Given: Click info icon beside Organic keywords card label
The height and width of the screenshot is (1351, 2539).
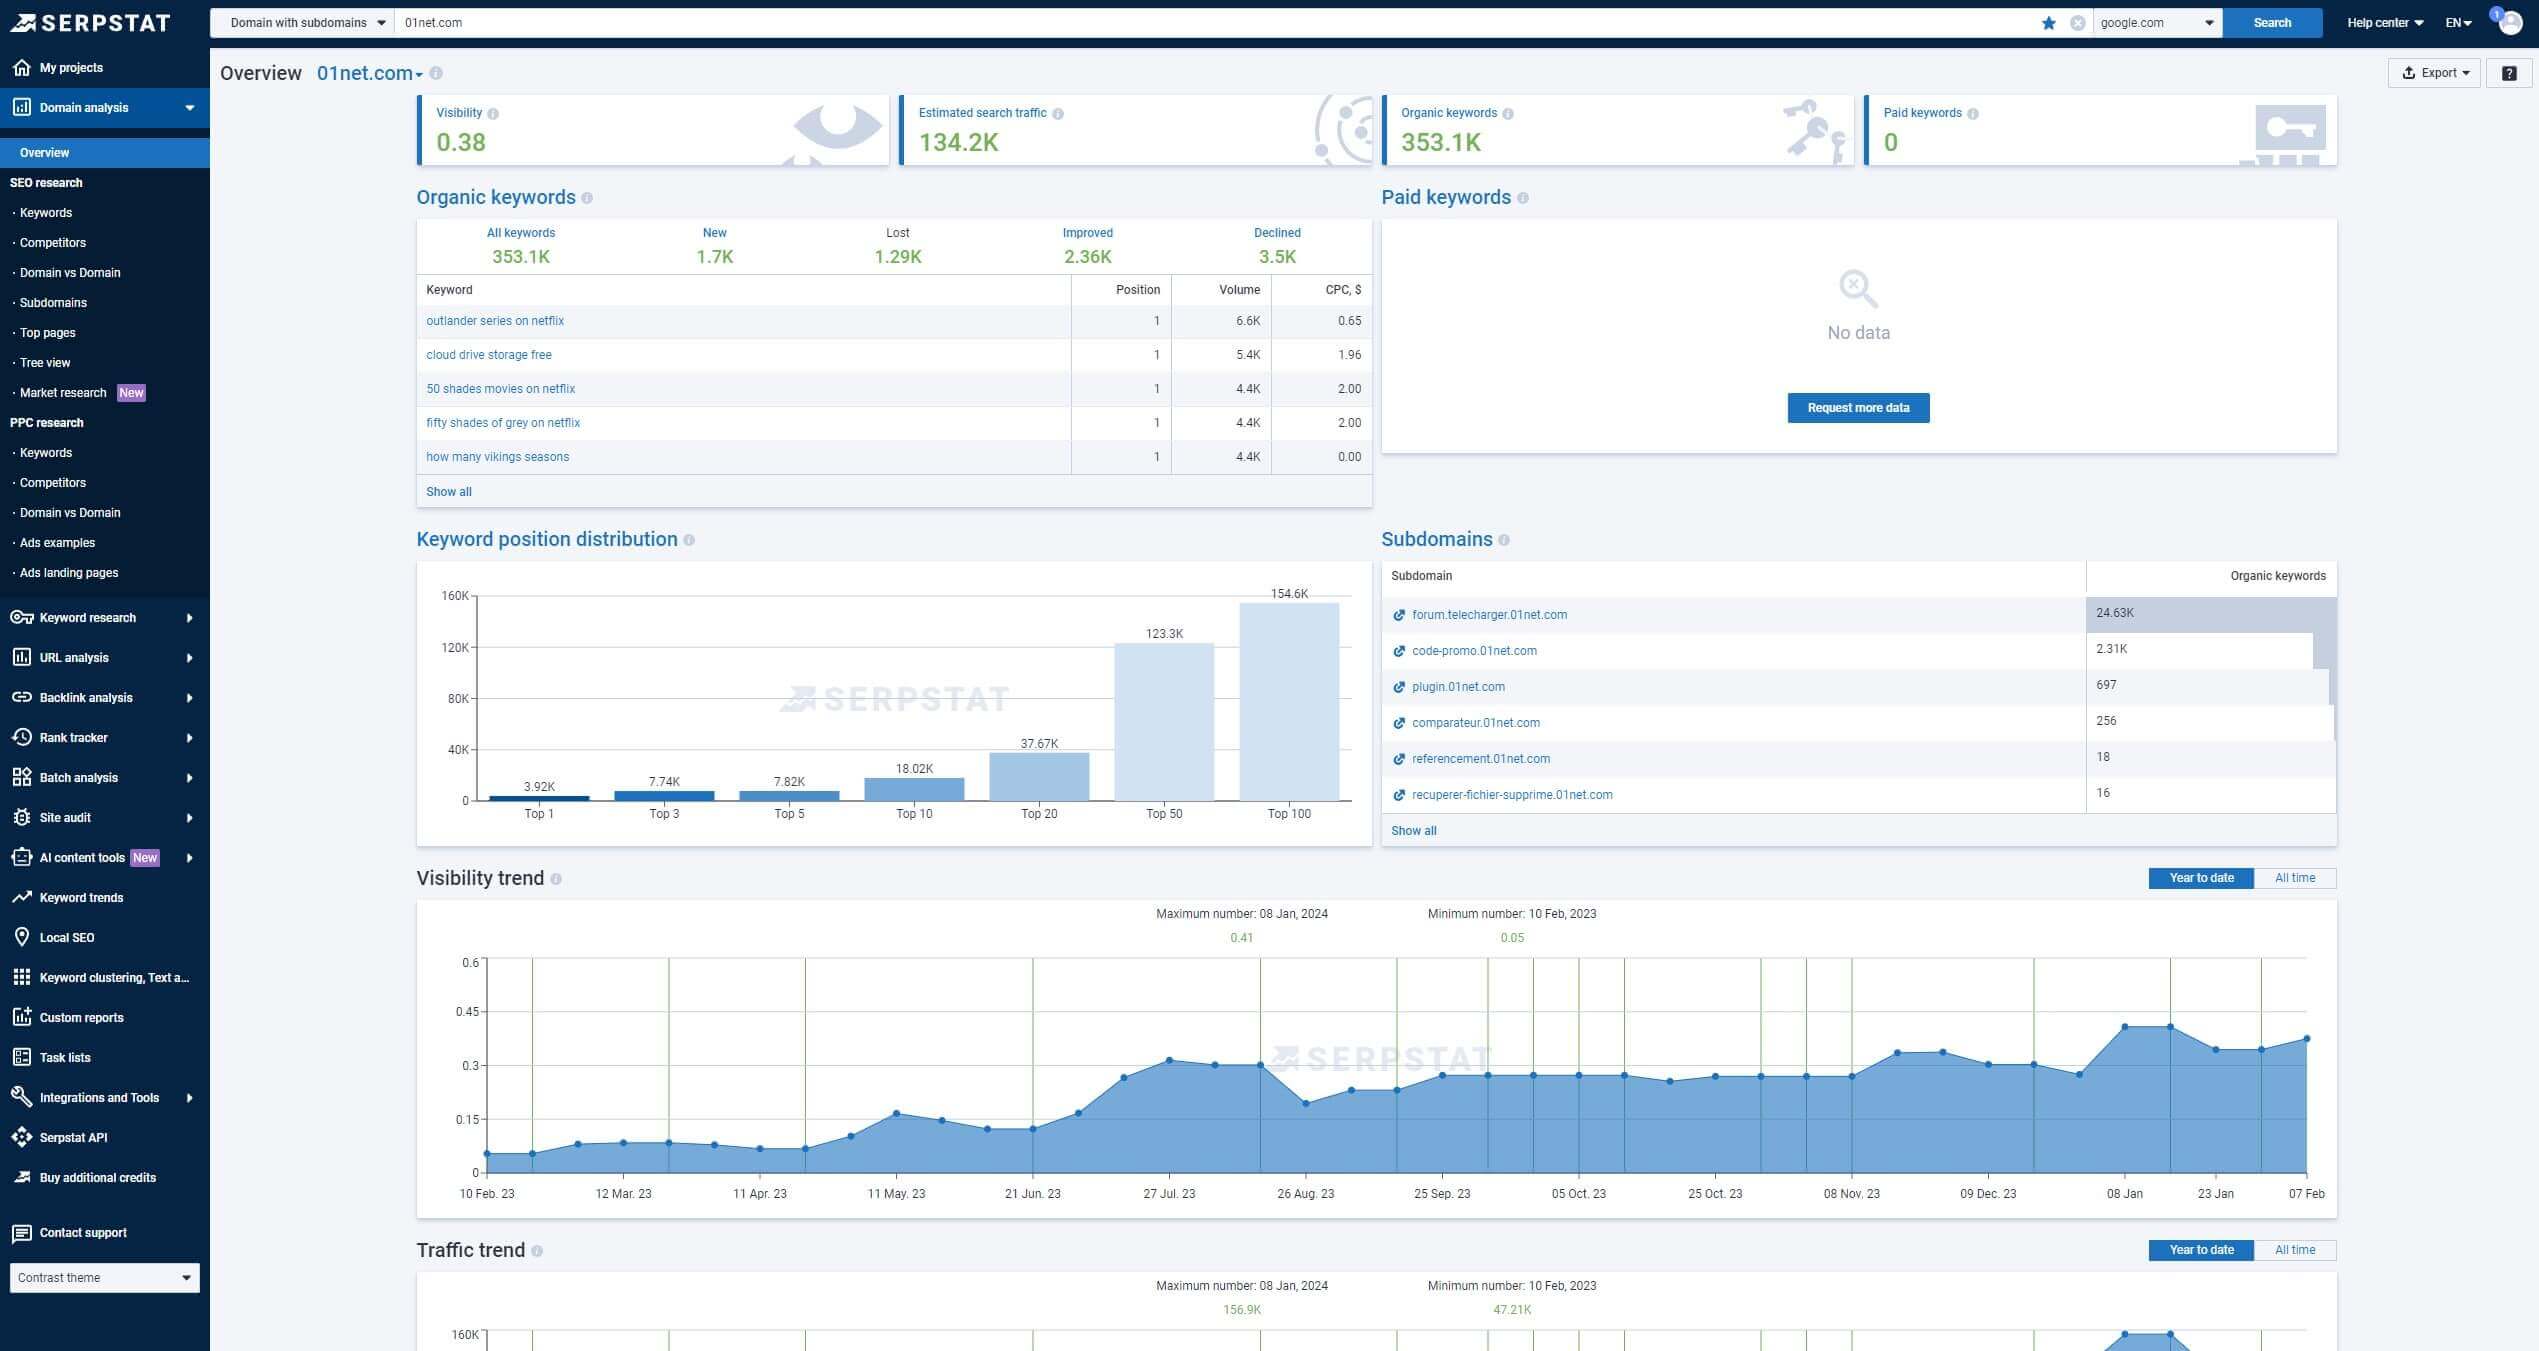Looking at the screenshot, I should tap(1508, 114).
